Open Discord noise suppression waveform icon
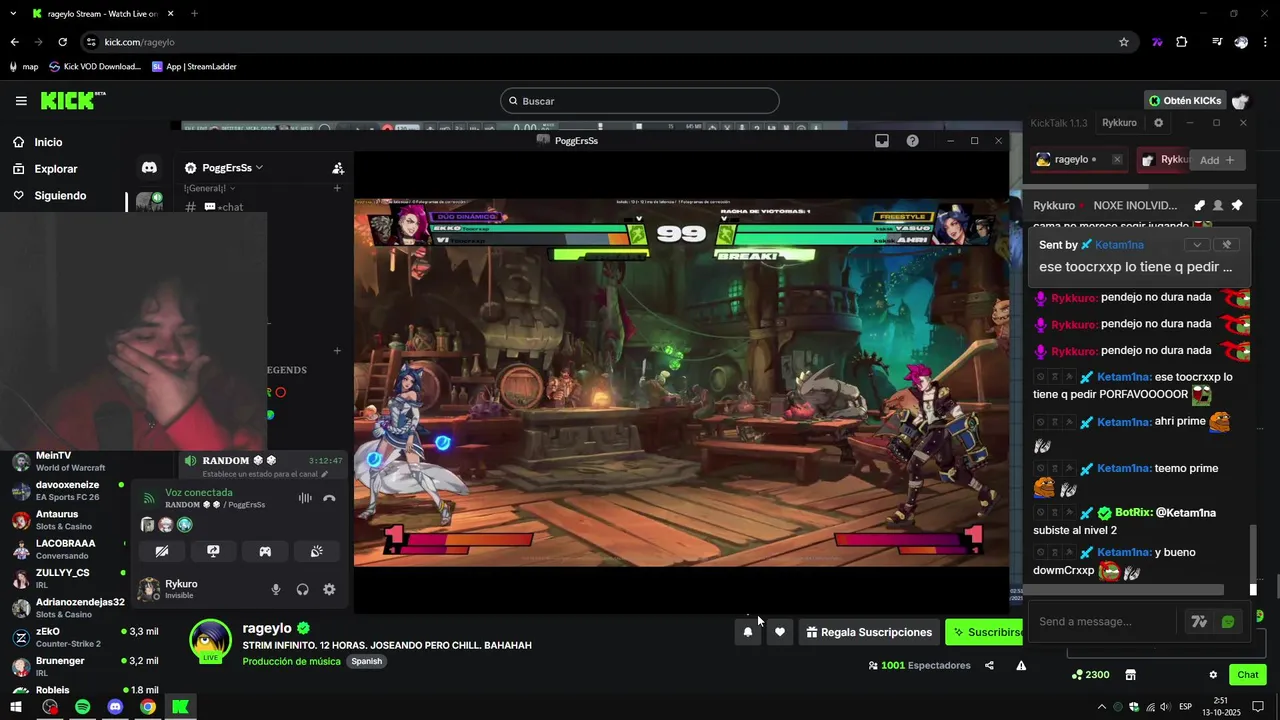This screenshot has height=720, width=1280. (x=305, y=498)
